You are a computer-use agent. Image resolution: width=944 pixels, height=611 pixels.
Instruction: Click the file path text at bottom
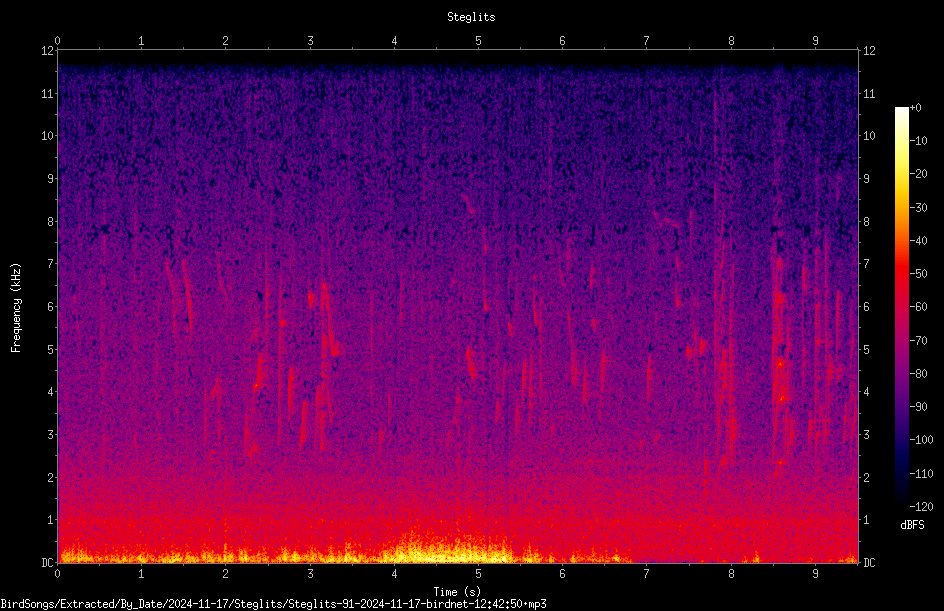point(273,604)
